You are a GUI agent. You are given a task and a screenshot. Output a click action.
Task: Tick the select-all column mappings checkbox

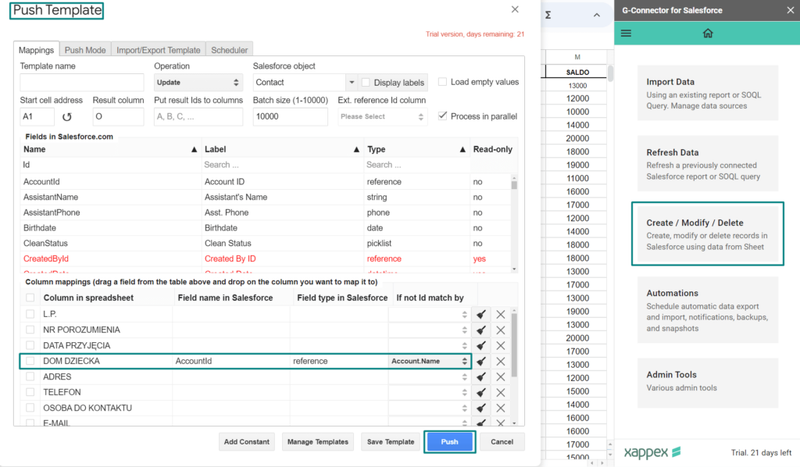point(30,298)
